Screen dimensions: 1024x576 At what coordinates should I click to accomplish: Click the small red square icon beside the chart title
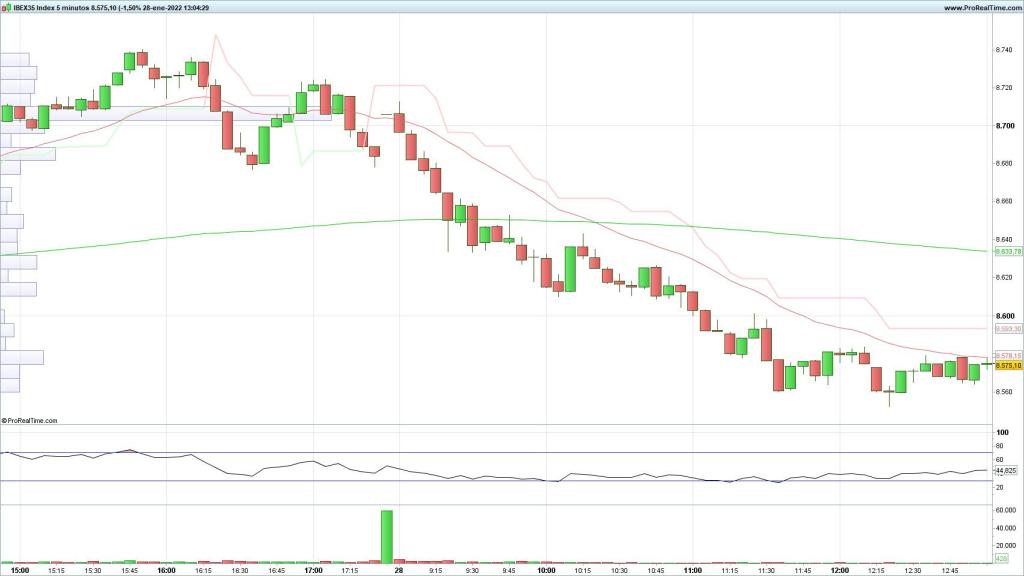point(6,8)
